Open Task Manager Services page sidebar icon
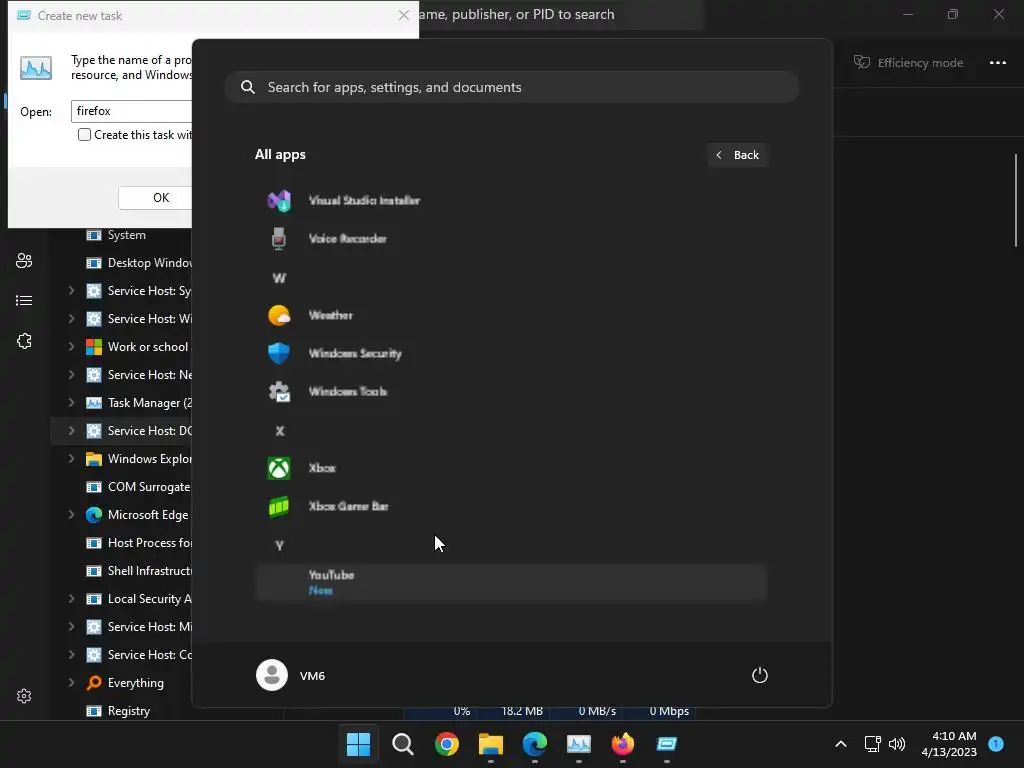1024x768 pixels. pos(24,341)
